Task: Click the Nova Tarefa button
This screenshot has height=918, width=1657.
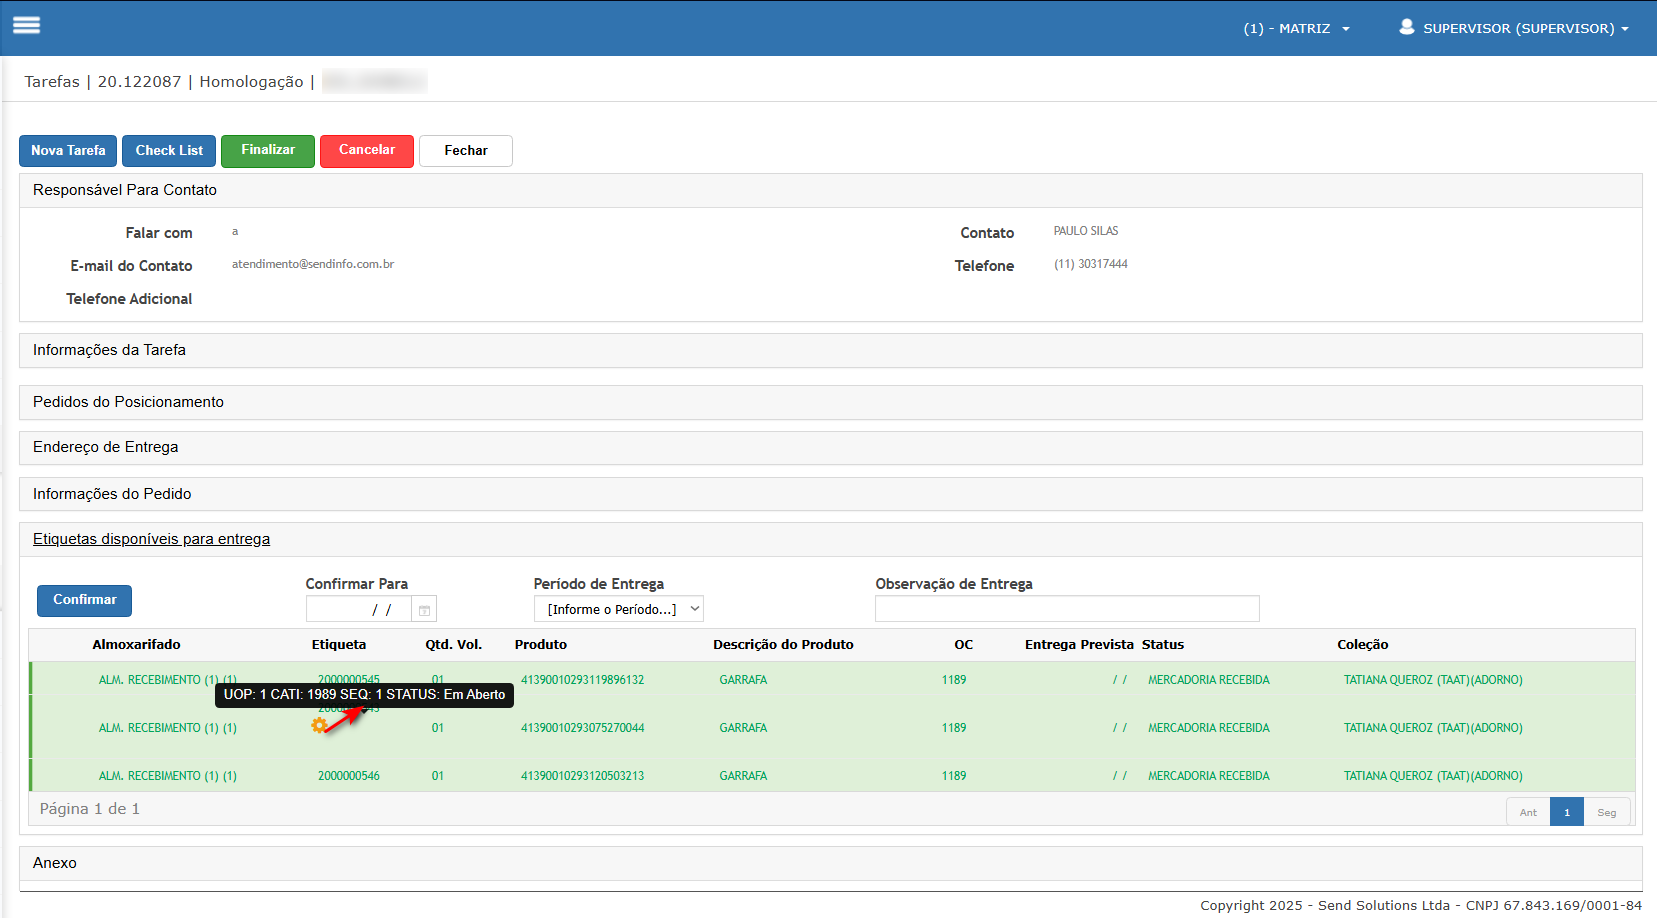Action: pyautogui.click(x=68, y=151)
